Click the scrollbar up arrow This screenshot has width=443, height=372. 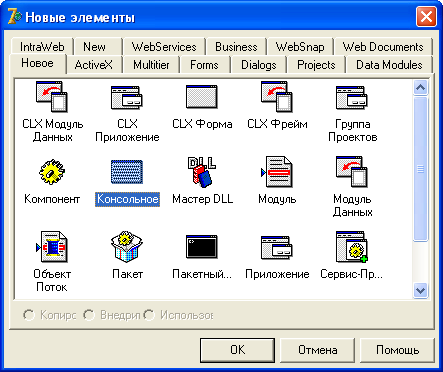click(x=420, y=88)
